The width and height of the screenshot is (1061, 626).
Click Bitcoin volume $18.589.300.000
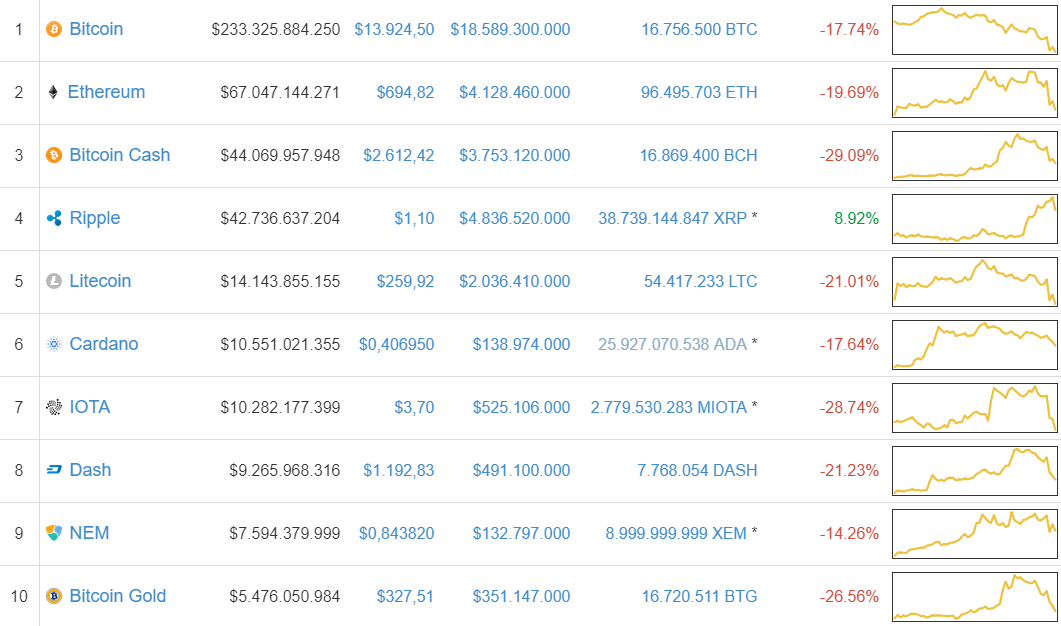click(510, 29)
